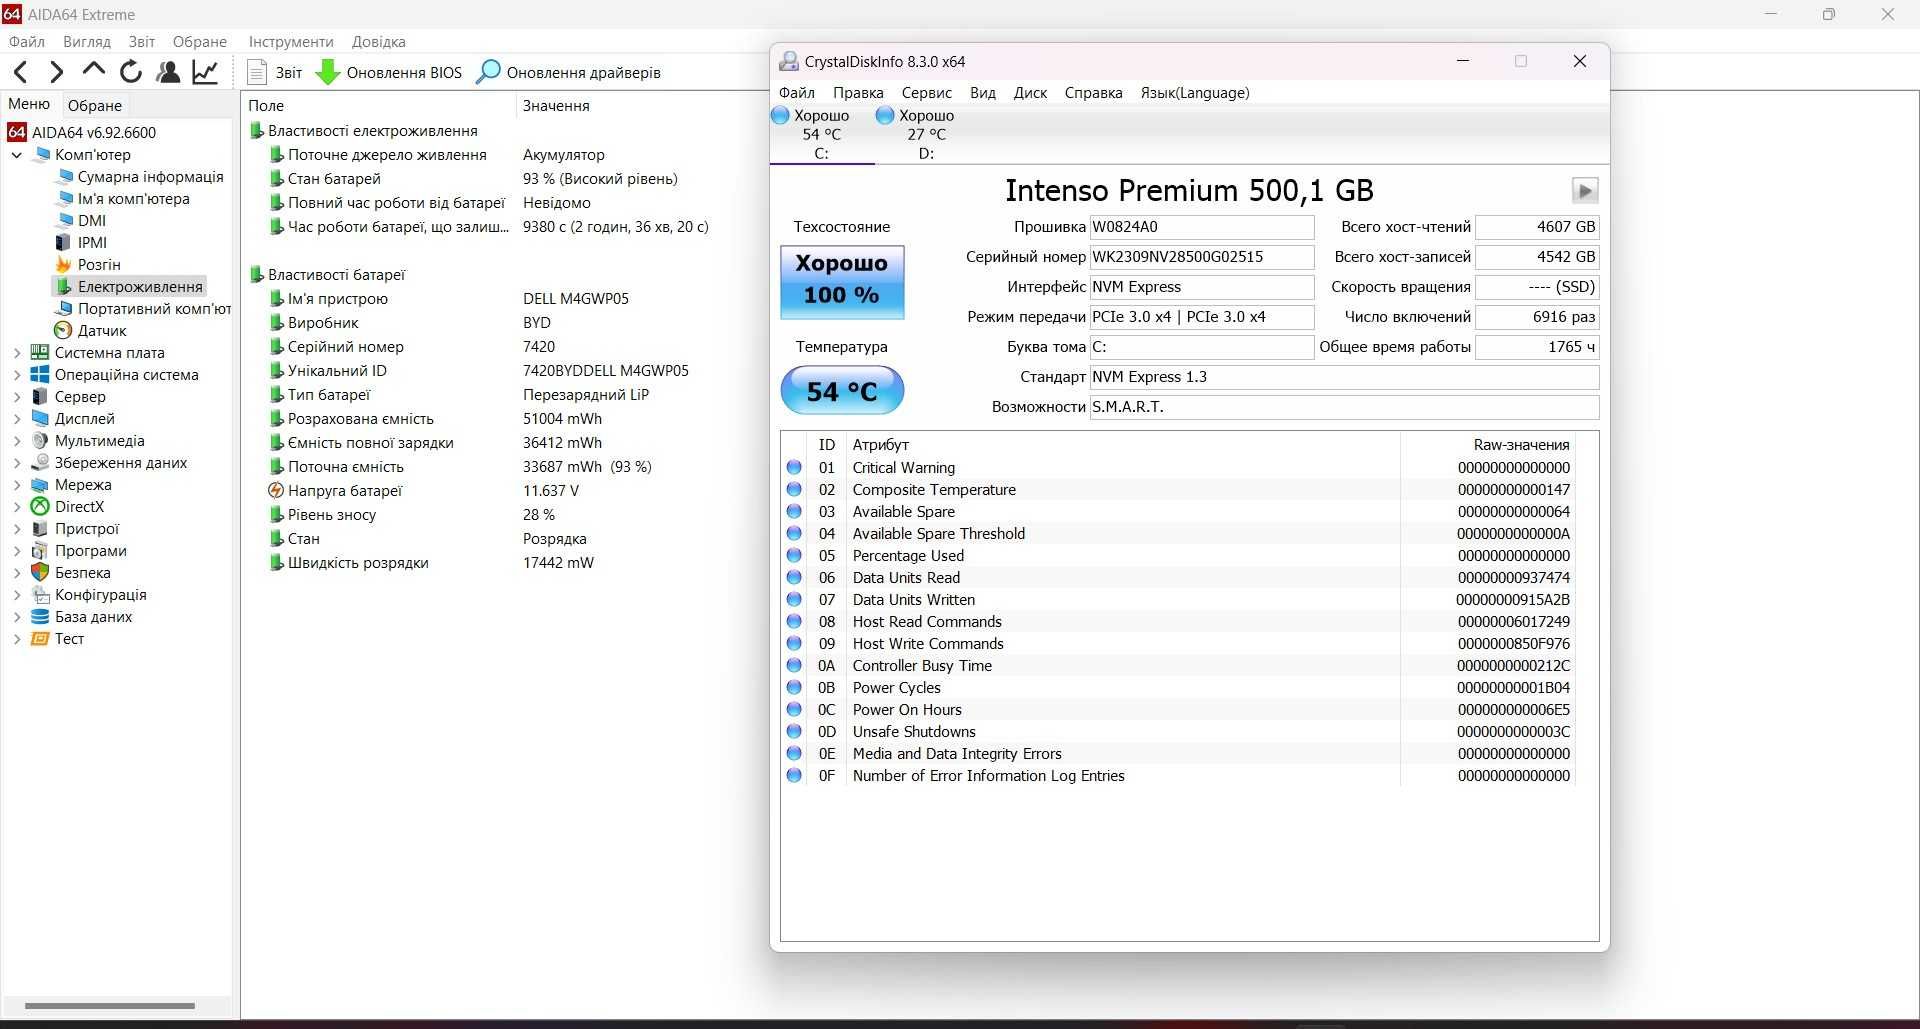Click the Серийный номер field
The height and width of the screenshot is (1029, 1920).
(1201, 257)
